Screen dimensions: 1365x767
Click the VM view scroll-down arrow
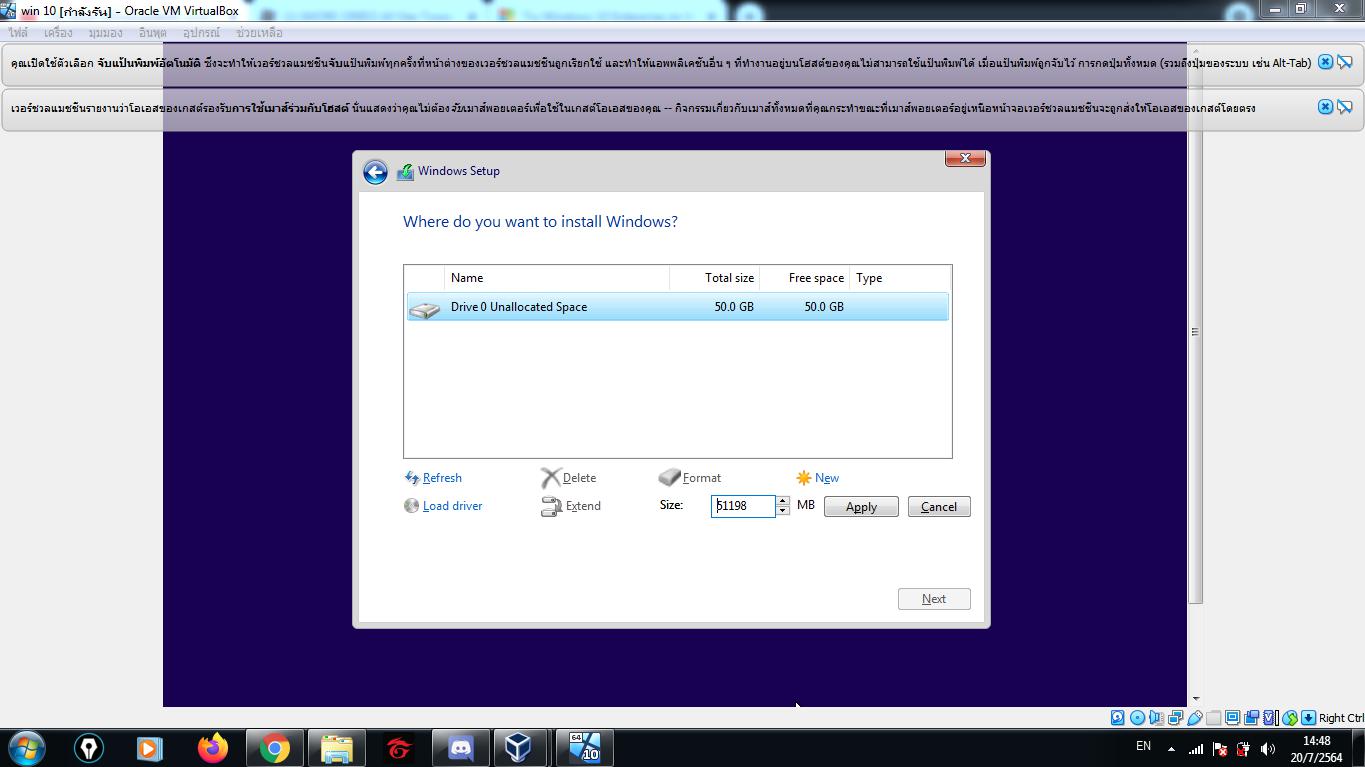(x=1195, y=699)
